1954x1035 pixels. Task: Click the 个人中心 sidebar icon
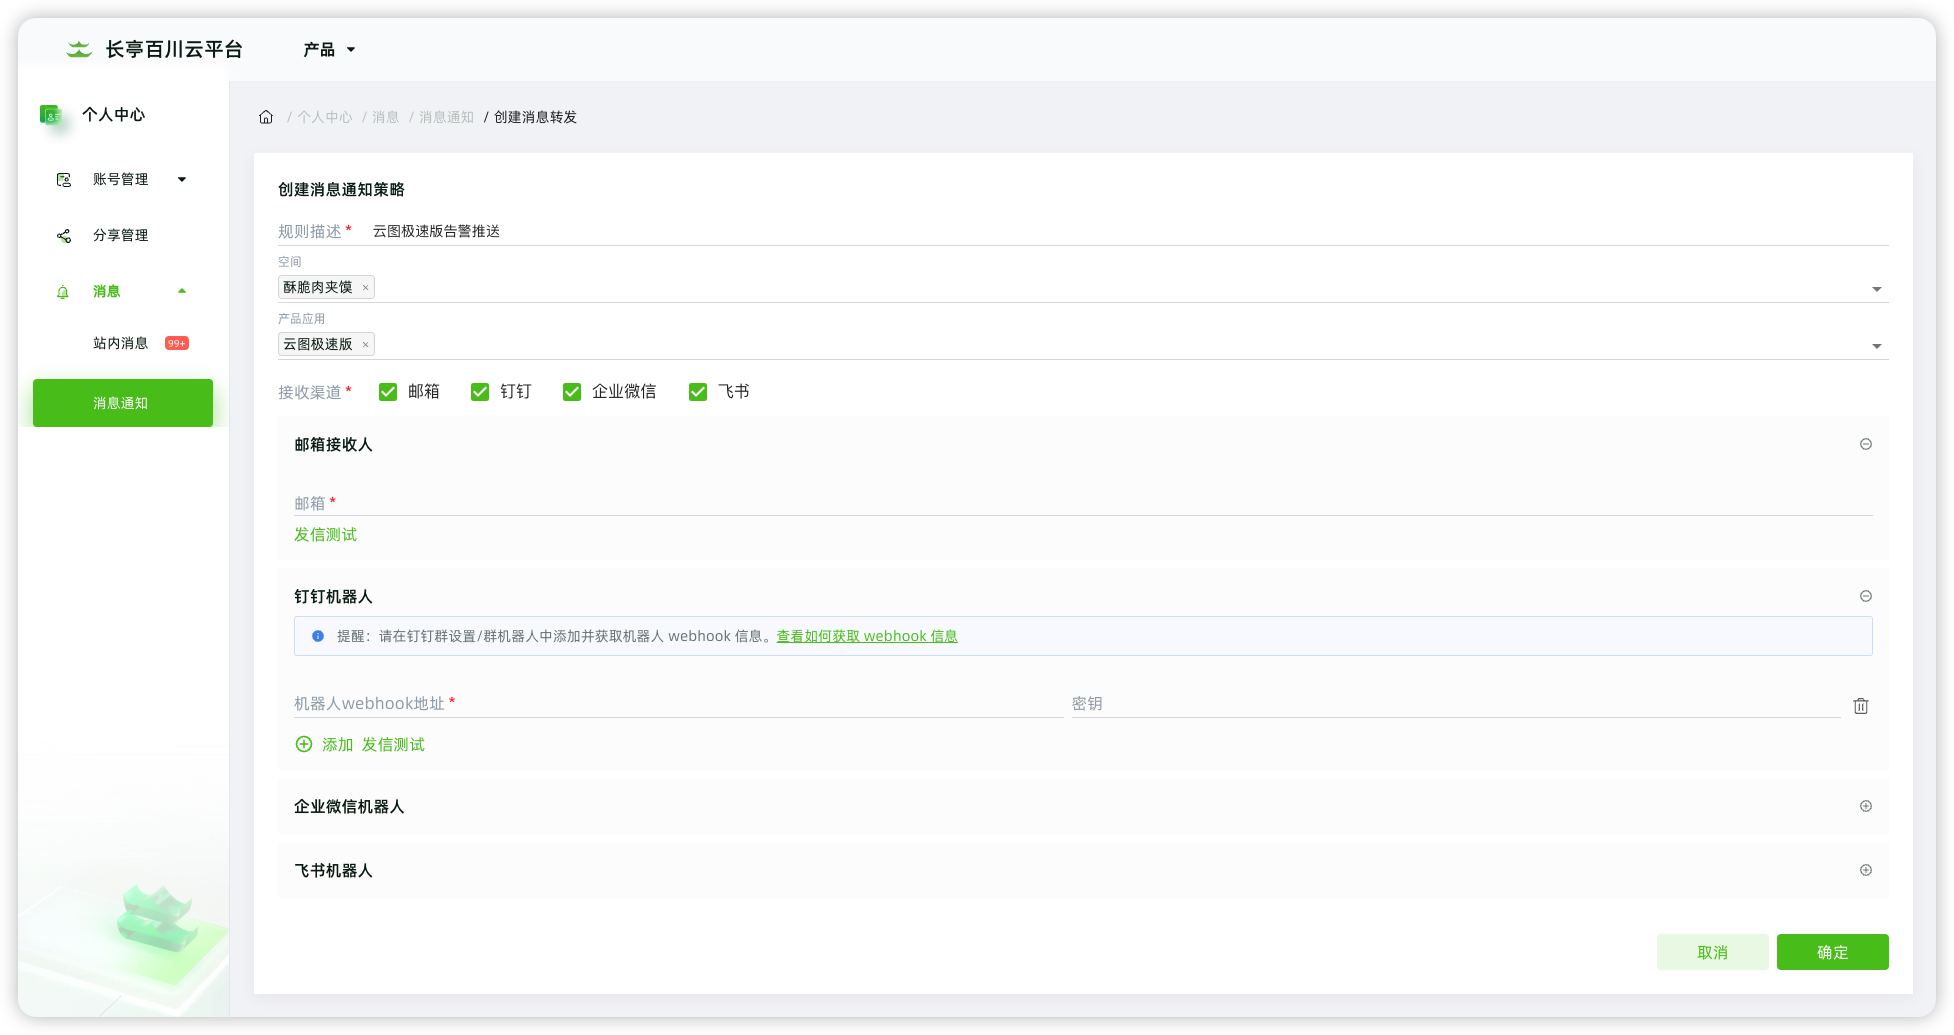coord(50,115)
